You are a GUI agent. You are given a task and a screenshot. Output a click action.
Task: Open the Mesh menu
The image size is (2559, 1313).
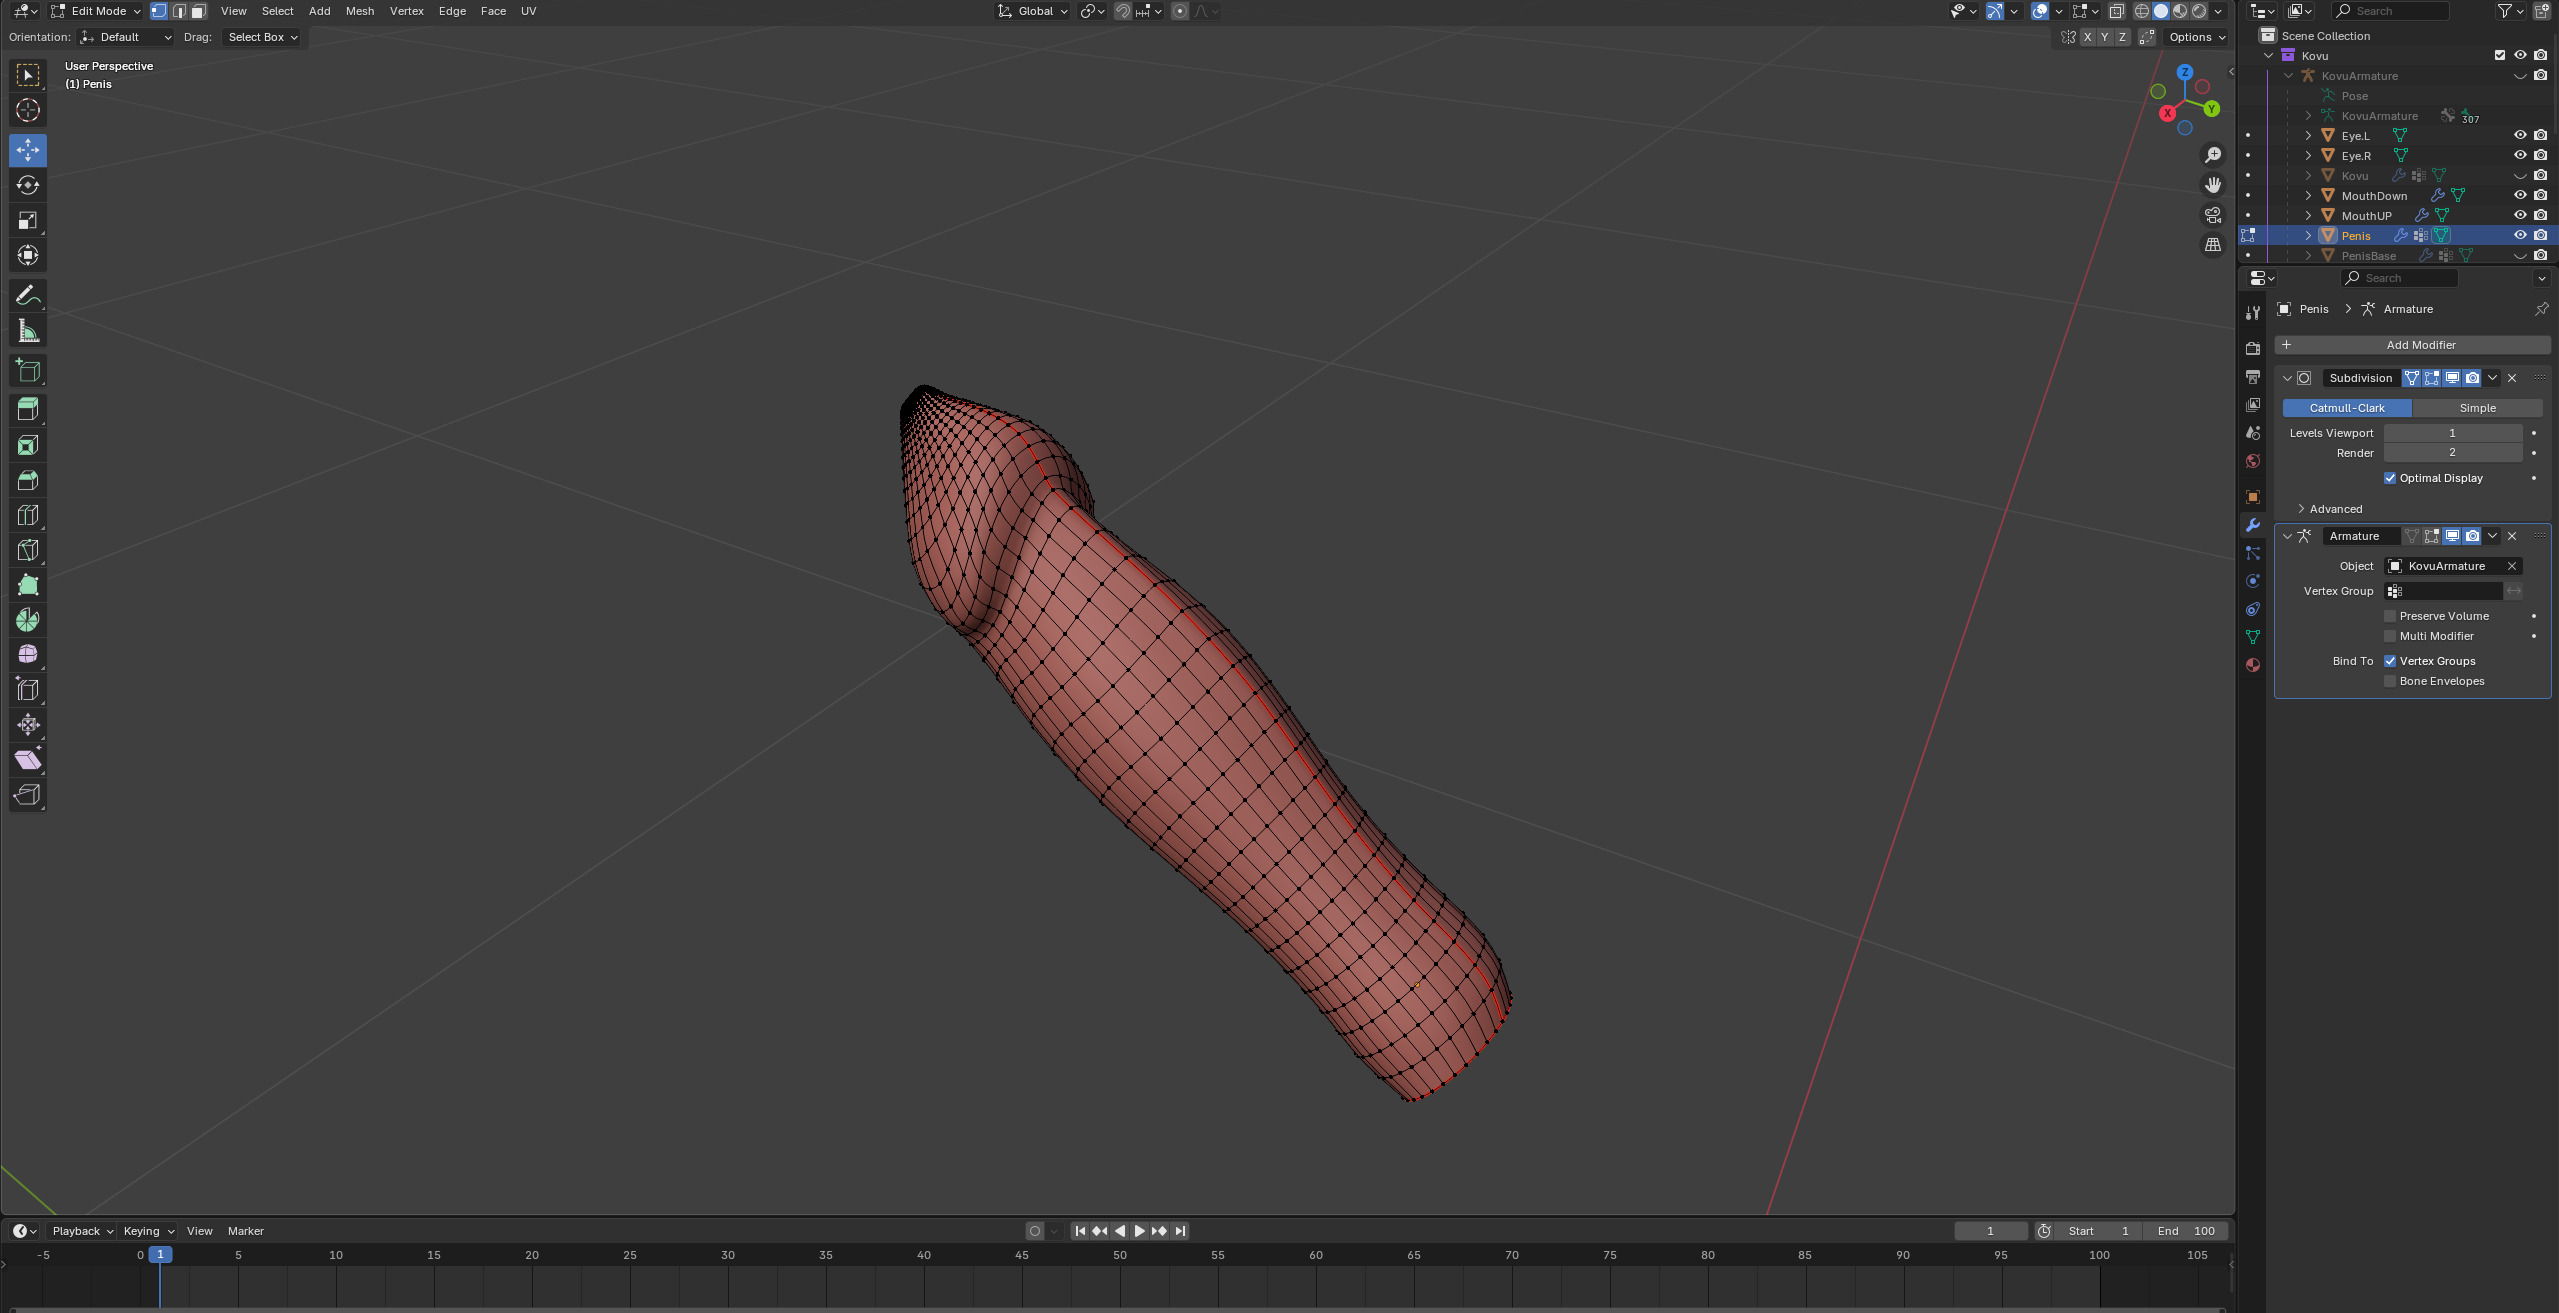pos(359,11)
